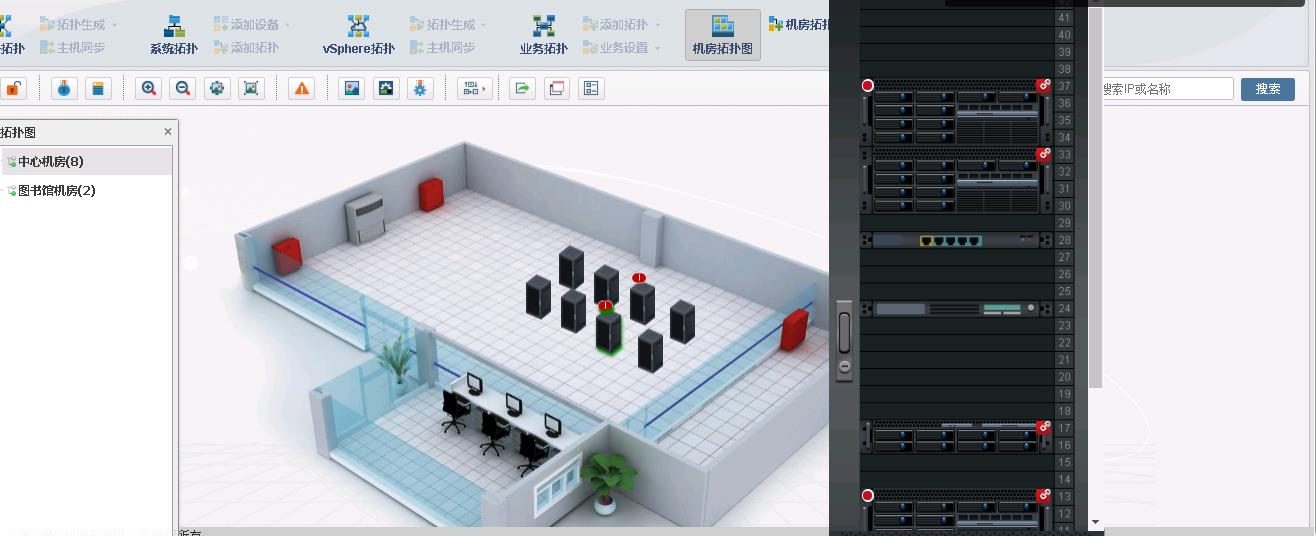Open the 添加设备 dropdown
Screen dimensions: 1316x536
click(x=252, y=24)
